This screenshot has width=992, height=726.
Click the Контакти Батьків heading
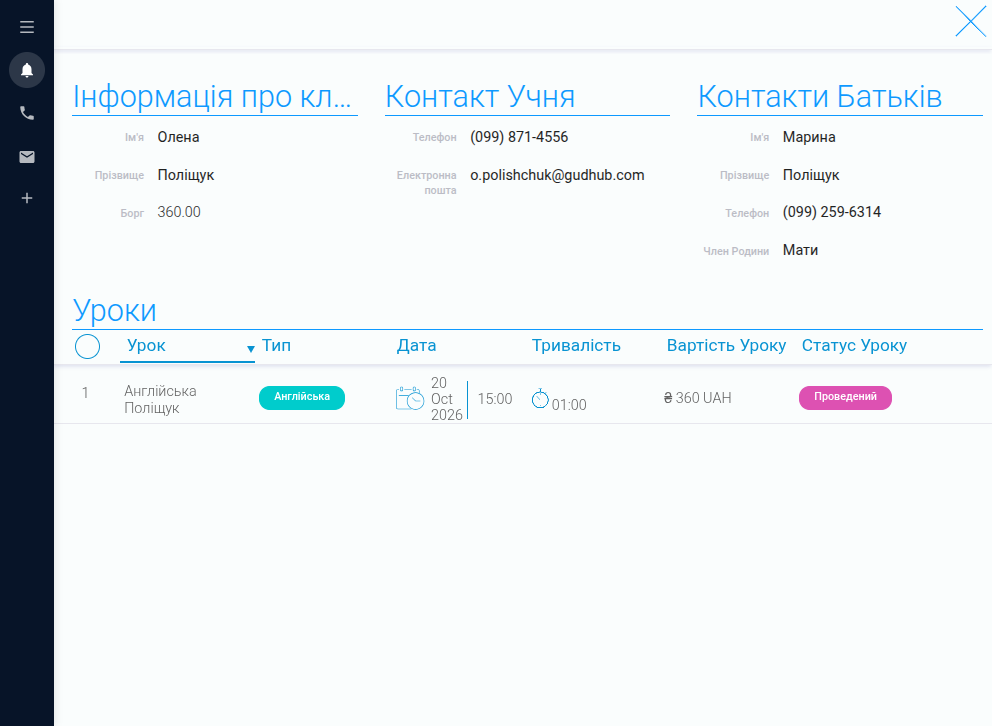[820, 97]
